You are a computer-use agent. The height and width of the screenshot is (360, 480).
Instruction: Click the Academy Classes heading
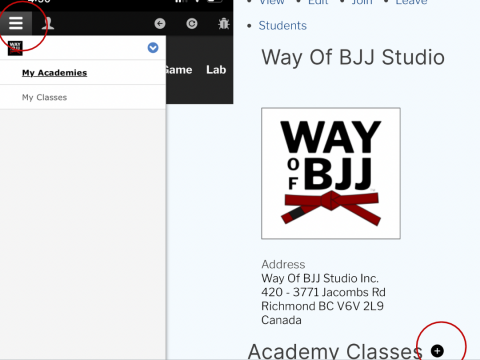pyautogui.click(x=335, y=351)
